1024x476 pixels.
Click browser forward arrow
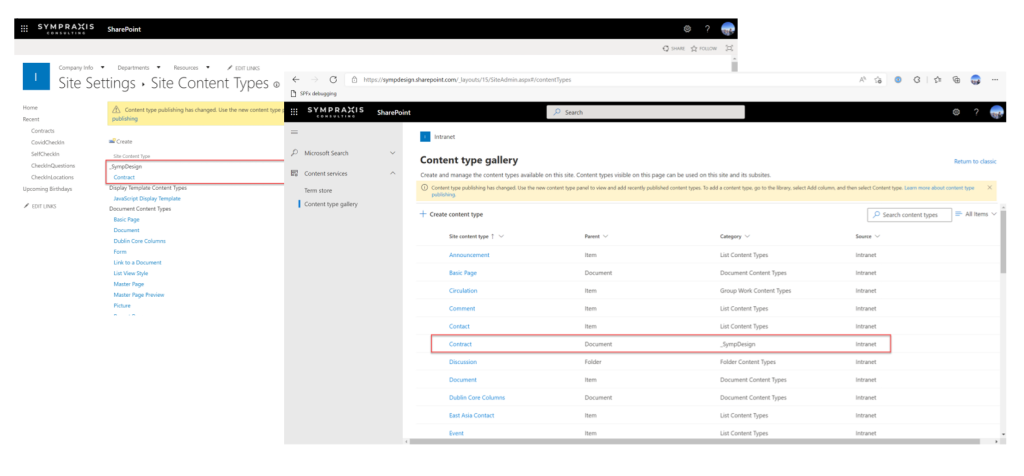coord(314,79)
